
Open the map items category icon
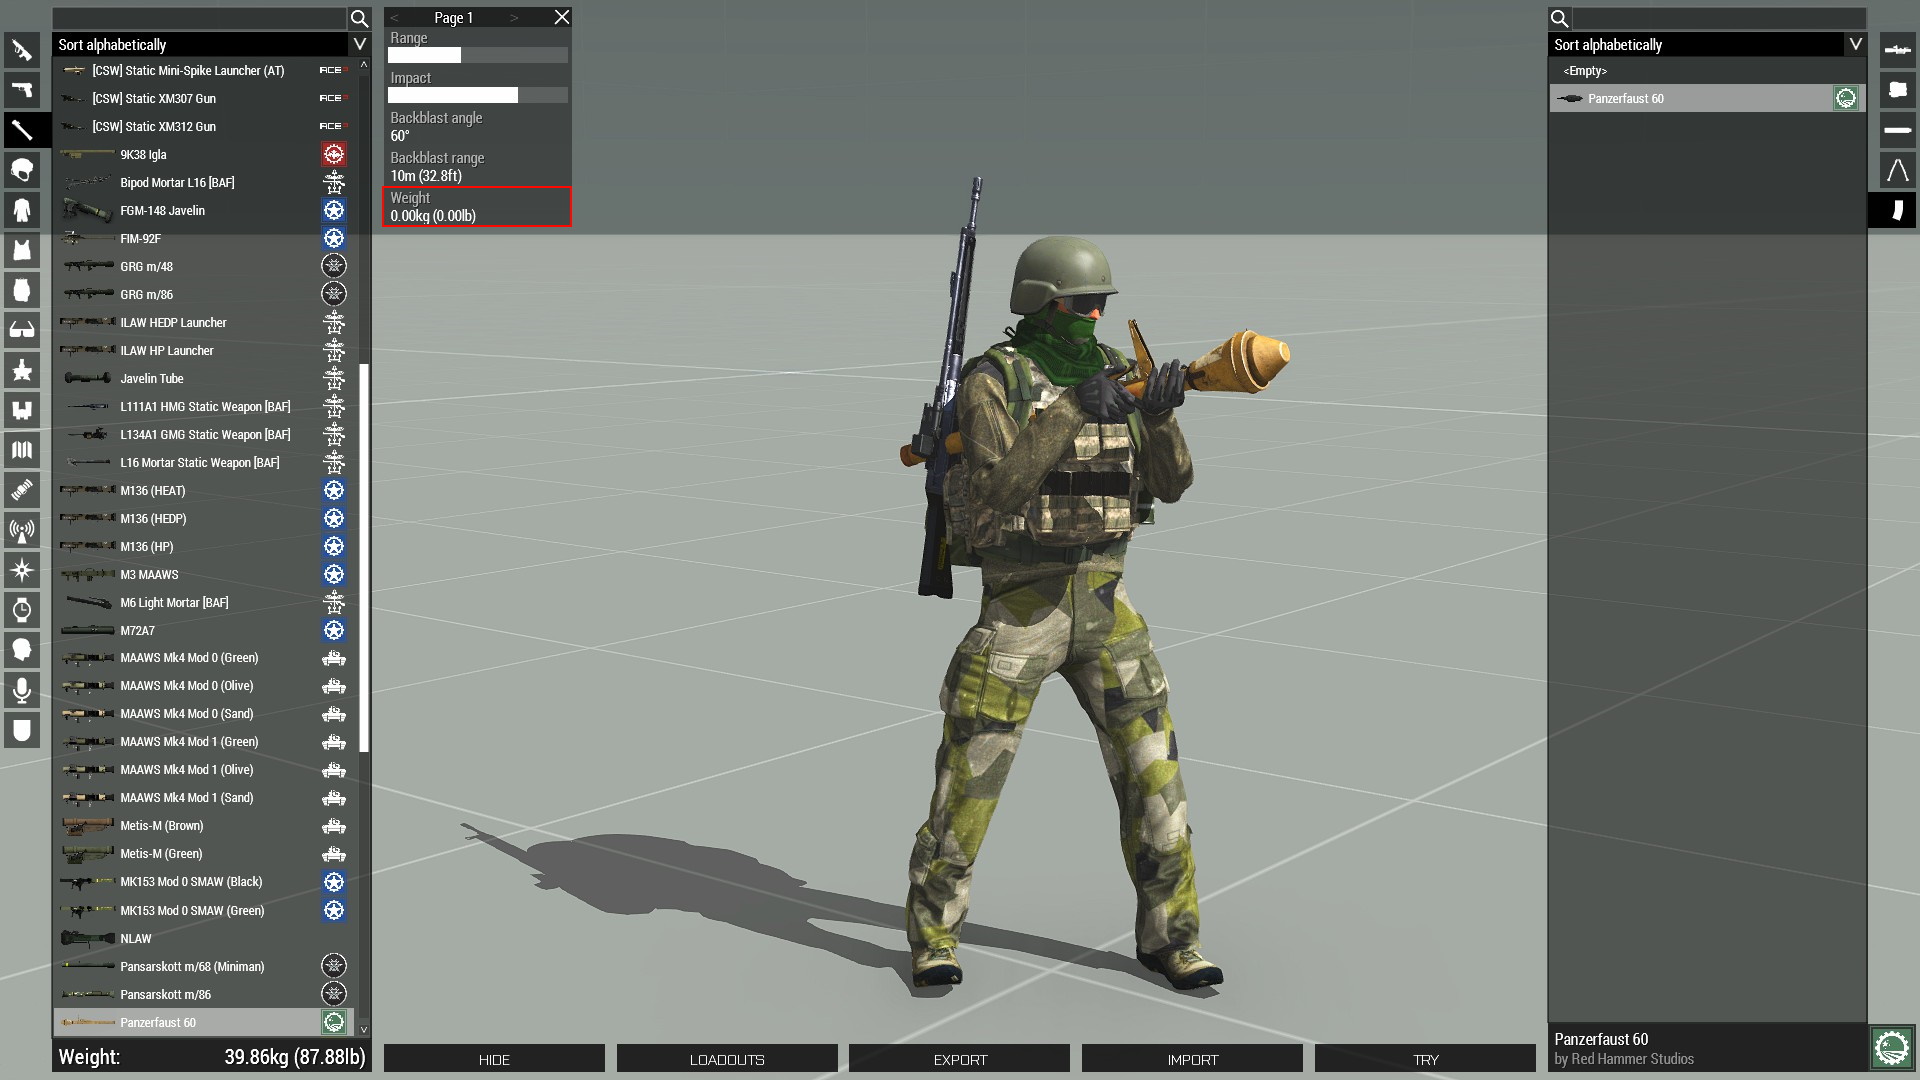22,450
